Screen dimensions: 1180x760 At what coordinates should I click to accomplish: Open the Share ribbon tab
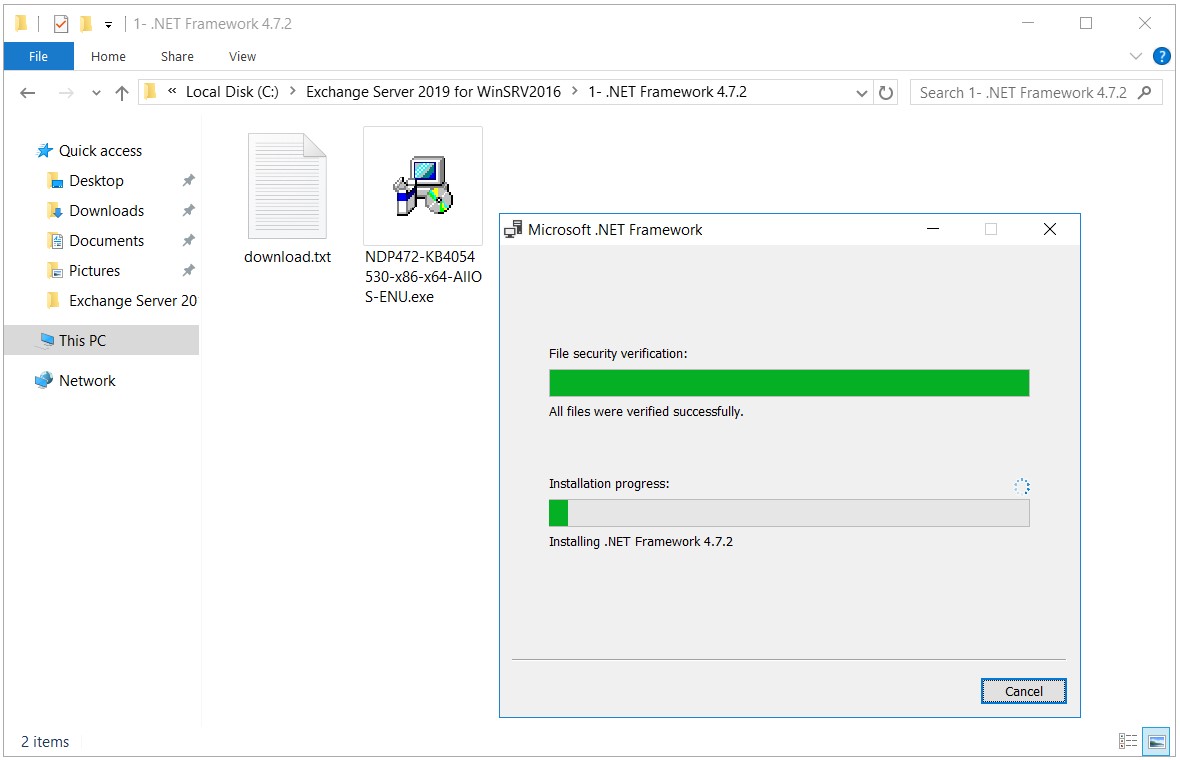177,56
